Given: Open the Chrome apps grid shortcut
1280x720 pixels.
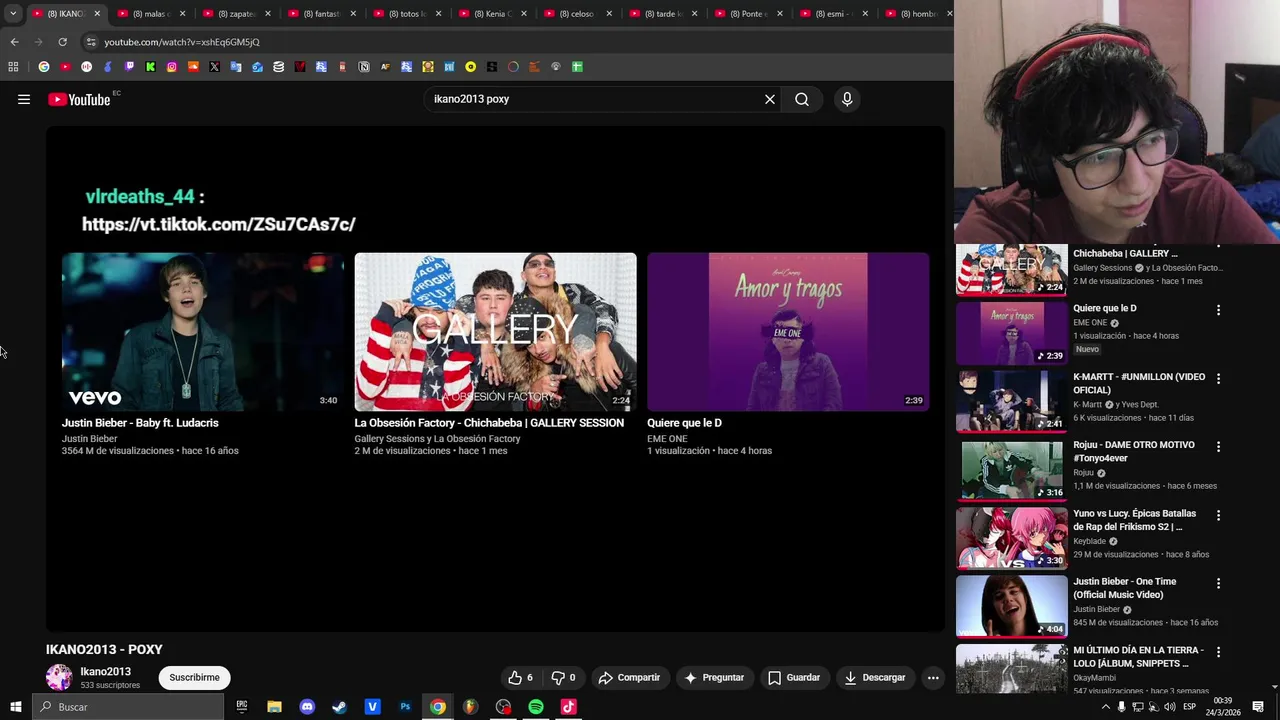Looking at the screenshot, I should 13,67.
